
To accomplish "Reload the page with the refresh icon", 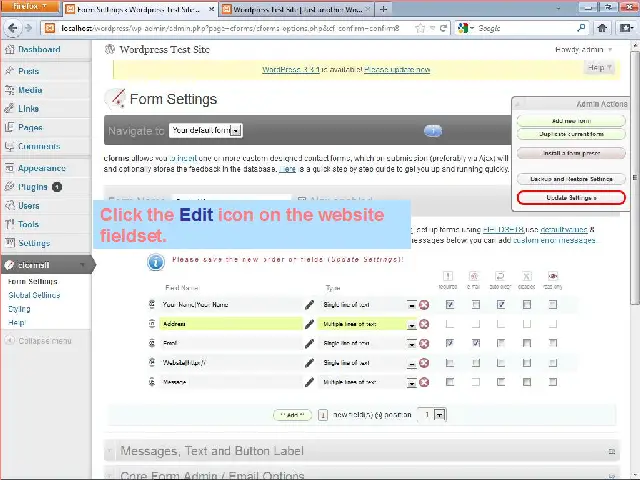I will point(443,28).
